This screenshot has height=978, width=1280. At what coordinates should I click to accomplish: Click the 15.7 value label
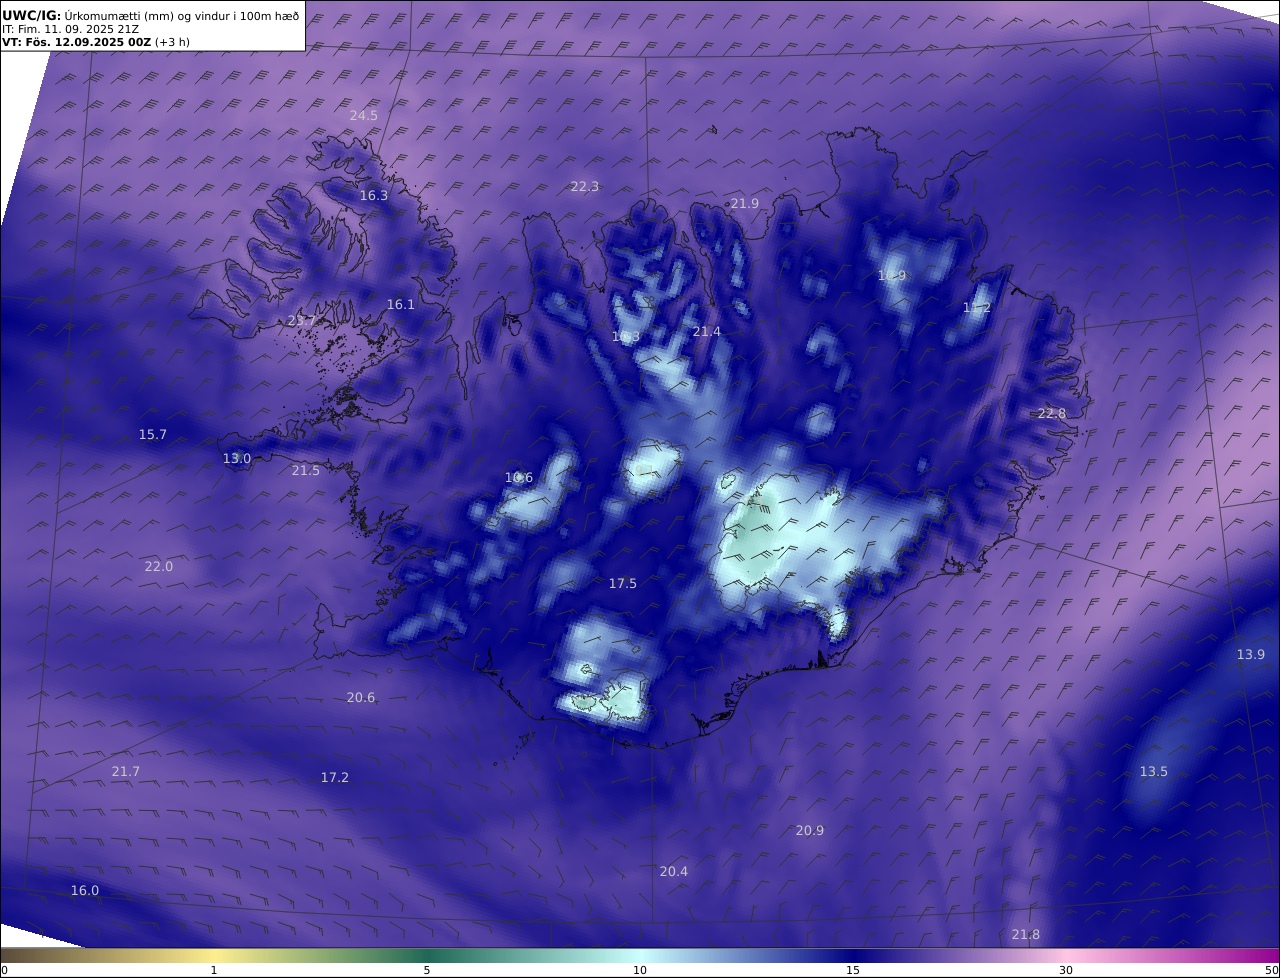click(x=152, y=434)
